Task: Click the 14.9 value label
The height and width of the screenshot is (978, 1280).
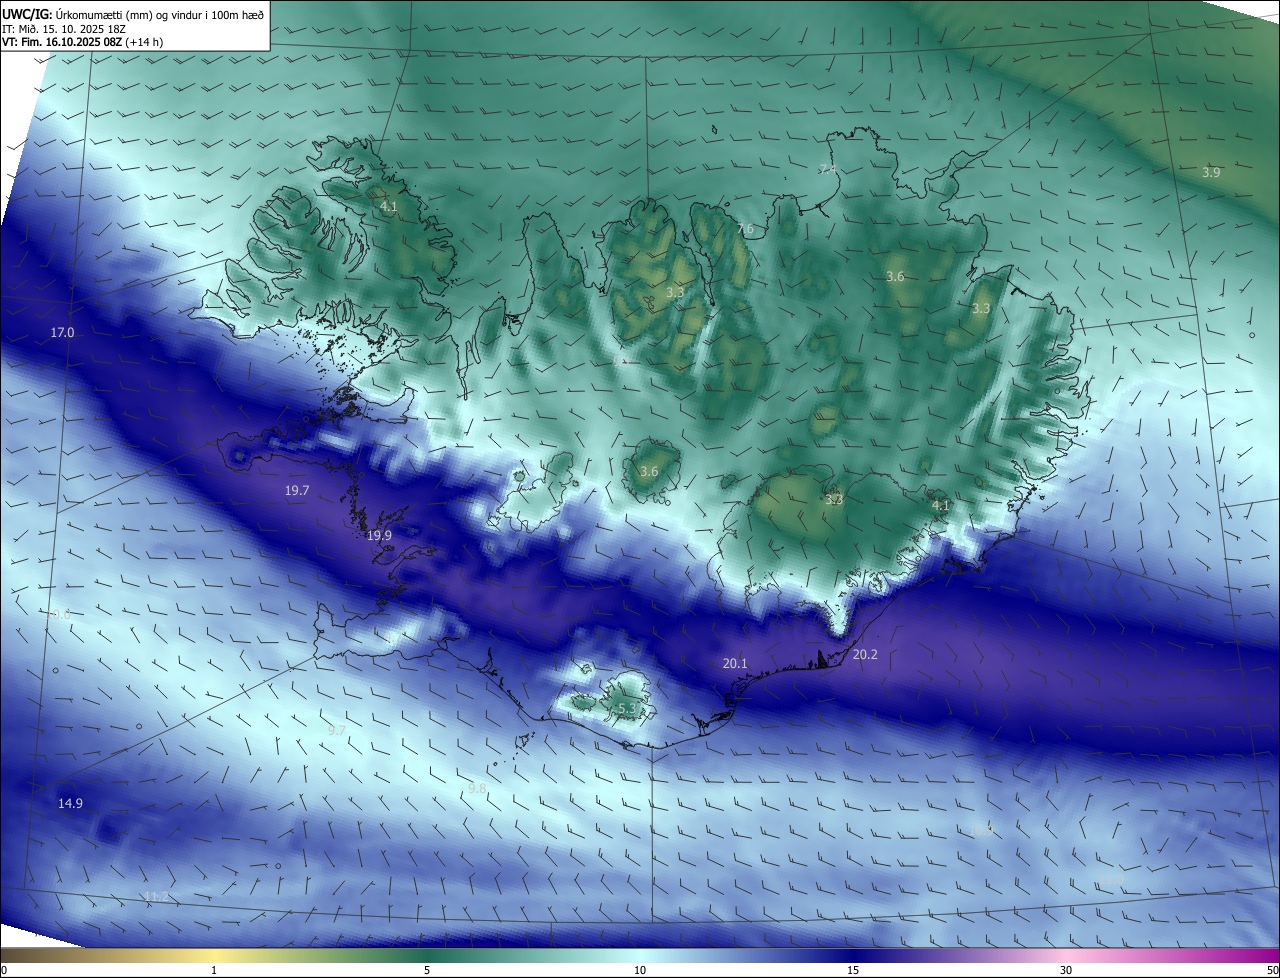Action: tap(70, 803)
